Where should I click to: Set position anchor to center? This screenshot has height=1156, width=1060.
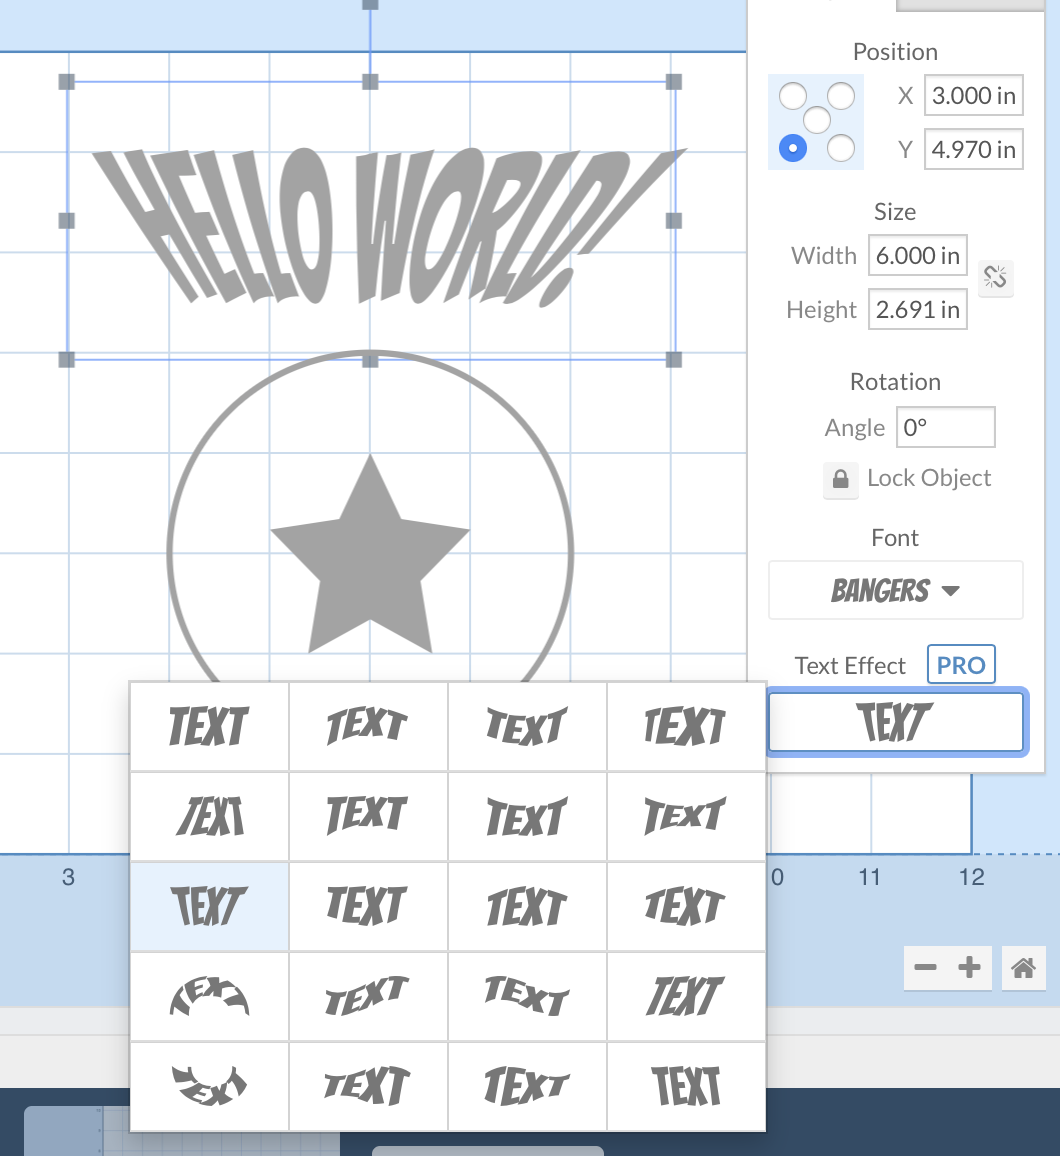[817, 120]
